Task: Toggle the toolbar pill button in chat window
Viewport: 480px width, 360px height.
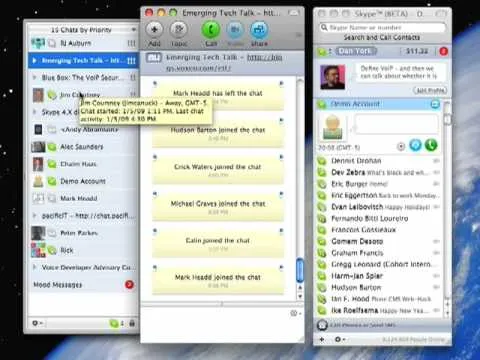Action: click(294, 13)
